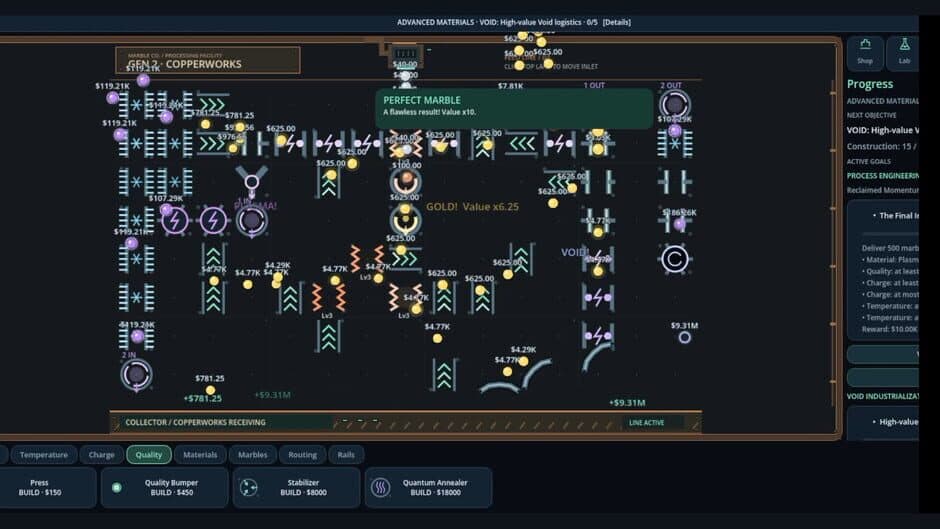Open the Marbles build tab

pos(252,455)
